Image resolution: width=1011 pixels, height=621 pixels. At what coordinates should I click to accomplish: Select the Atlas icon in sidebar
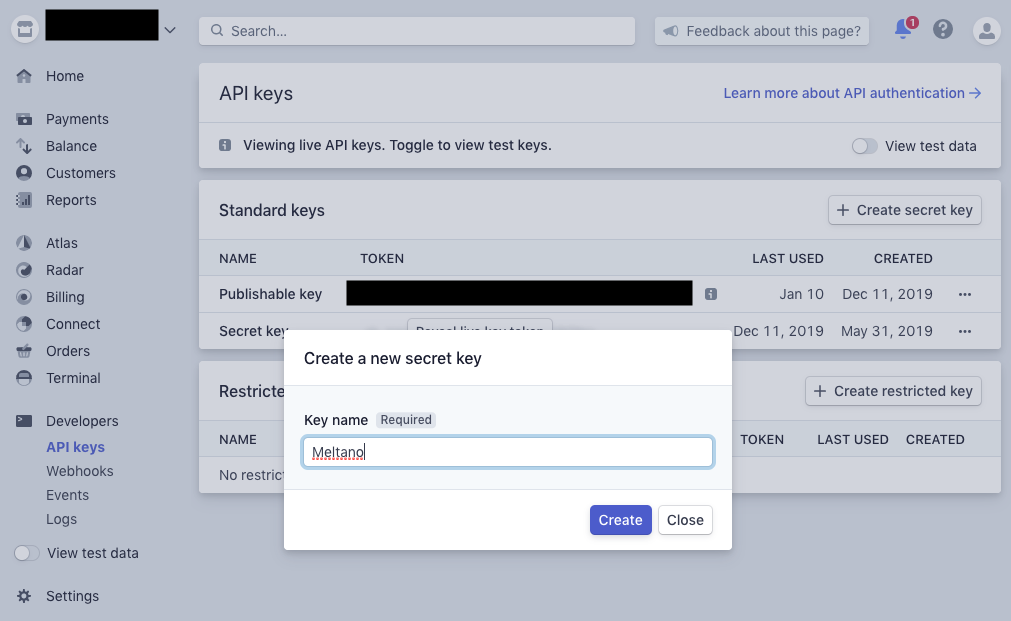click(24, 243)
